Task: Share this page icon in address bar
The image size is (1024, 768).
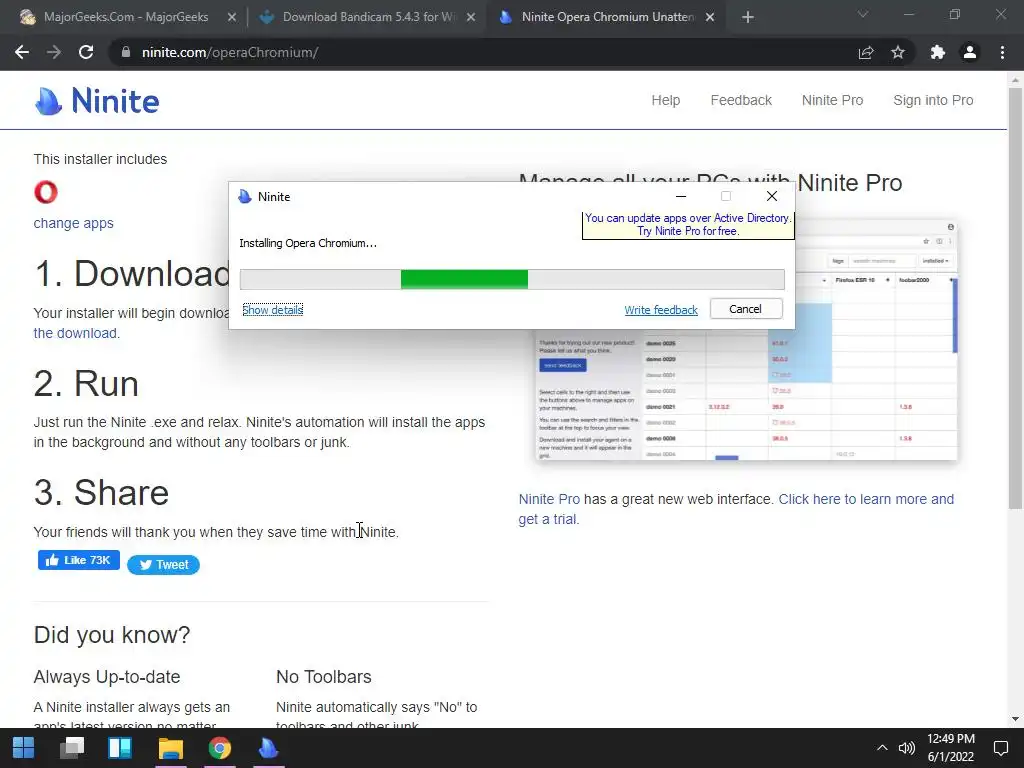Action: [x=866, y=52]
